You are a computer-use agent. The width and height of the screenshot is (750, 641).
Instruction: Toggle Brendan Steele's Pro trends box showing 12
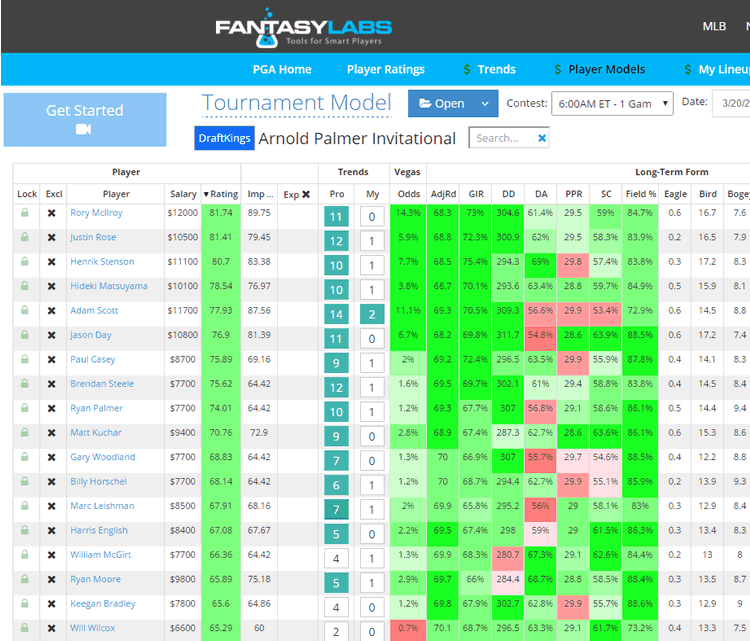point(336,387)
